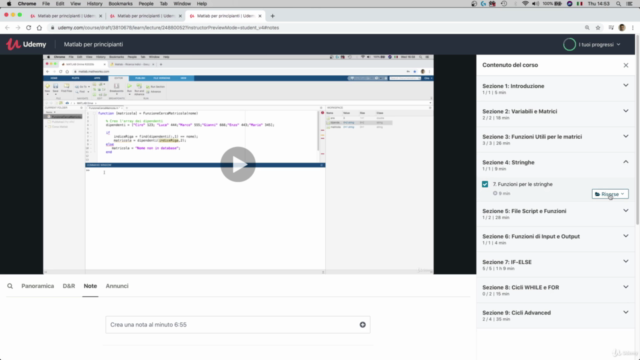Reload the page in Chrome

[x=29, y=28]
